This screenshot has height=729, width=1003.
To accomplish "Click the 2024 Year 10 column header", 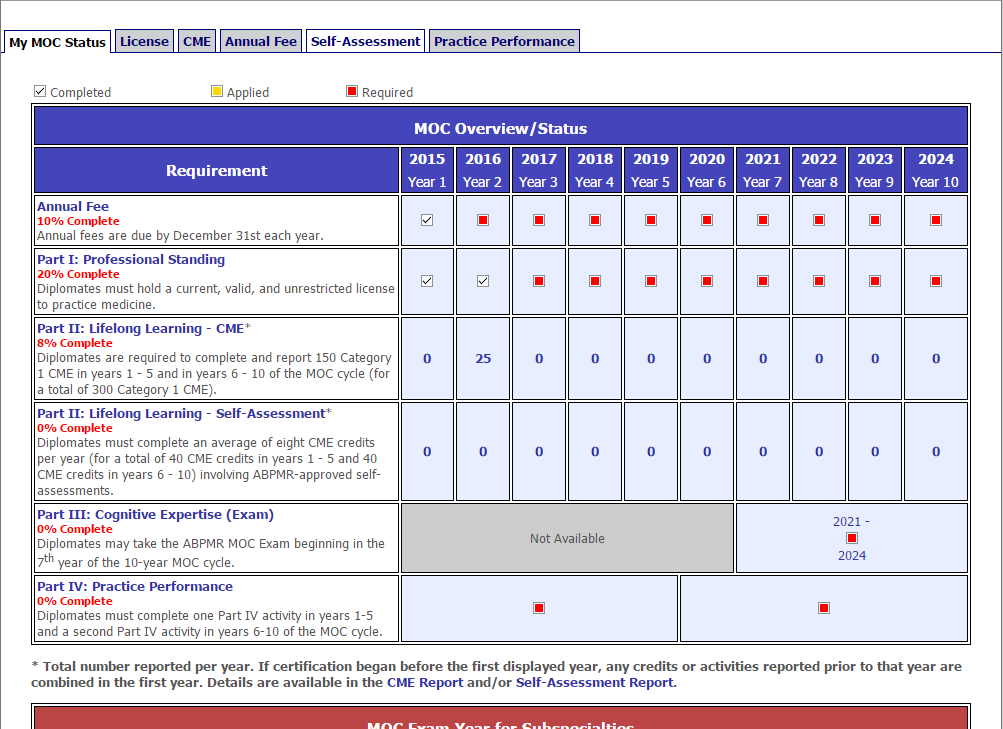I will click(x=936, y=170).
